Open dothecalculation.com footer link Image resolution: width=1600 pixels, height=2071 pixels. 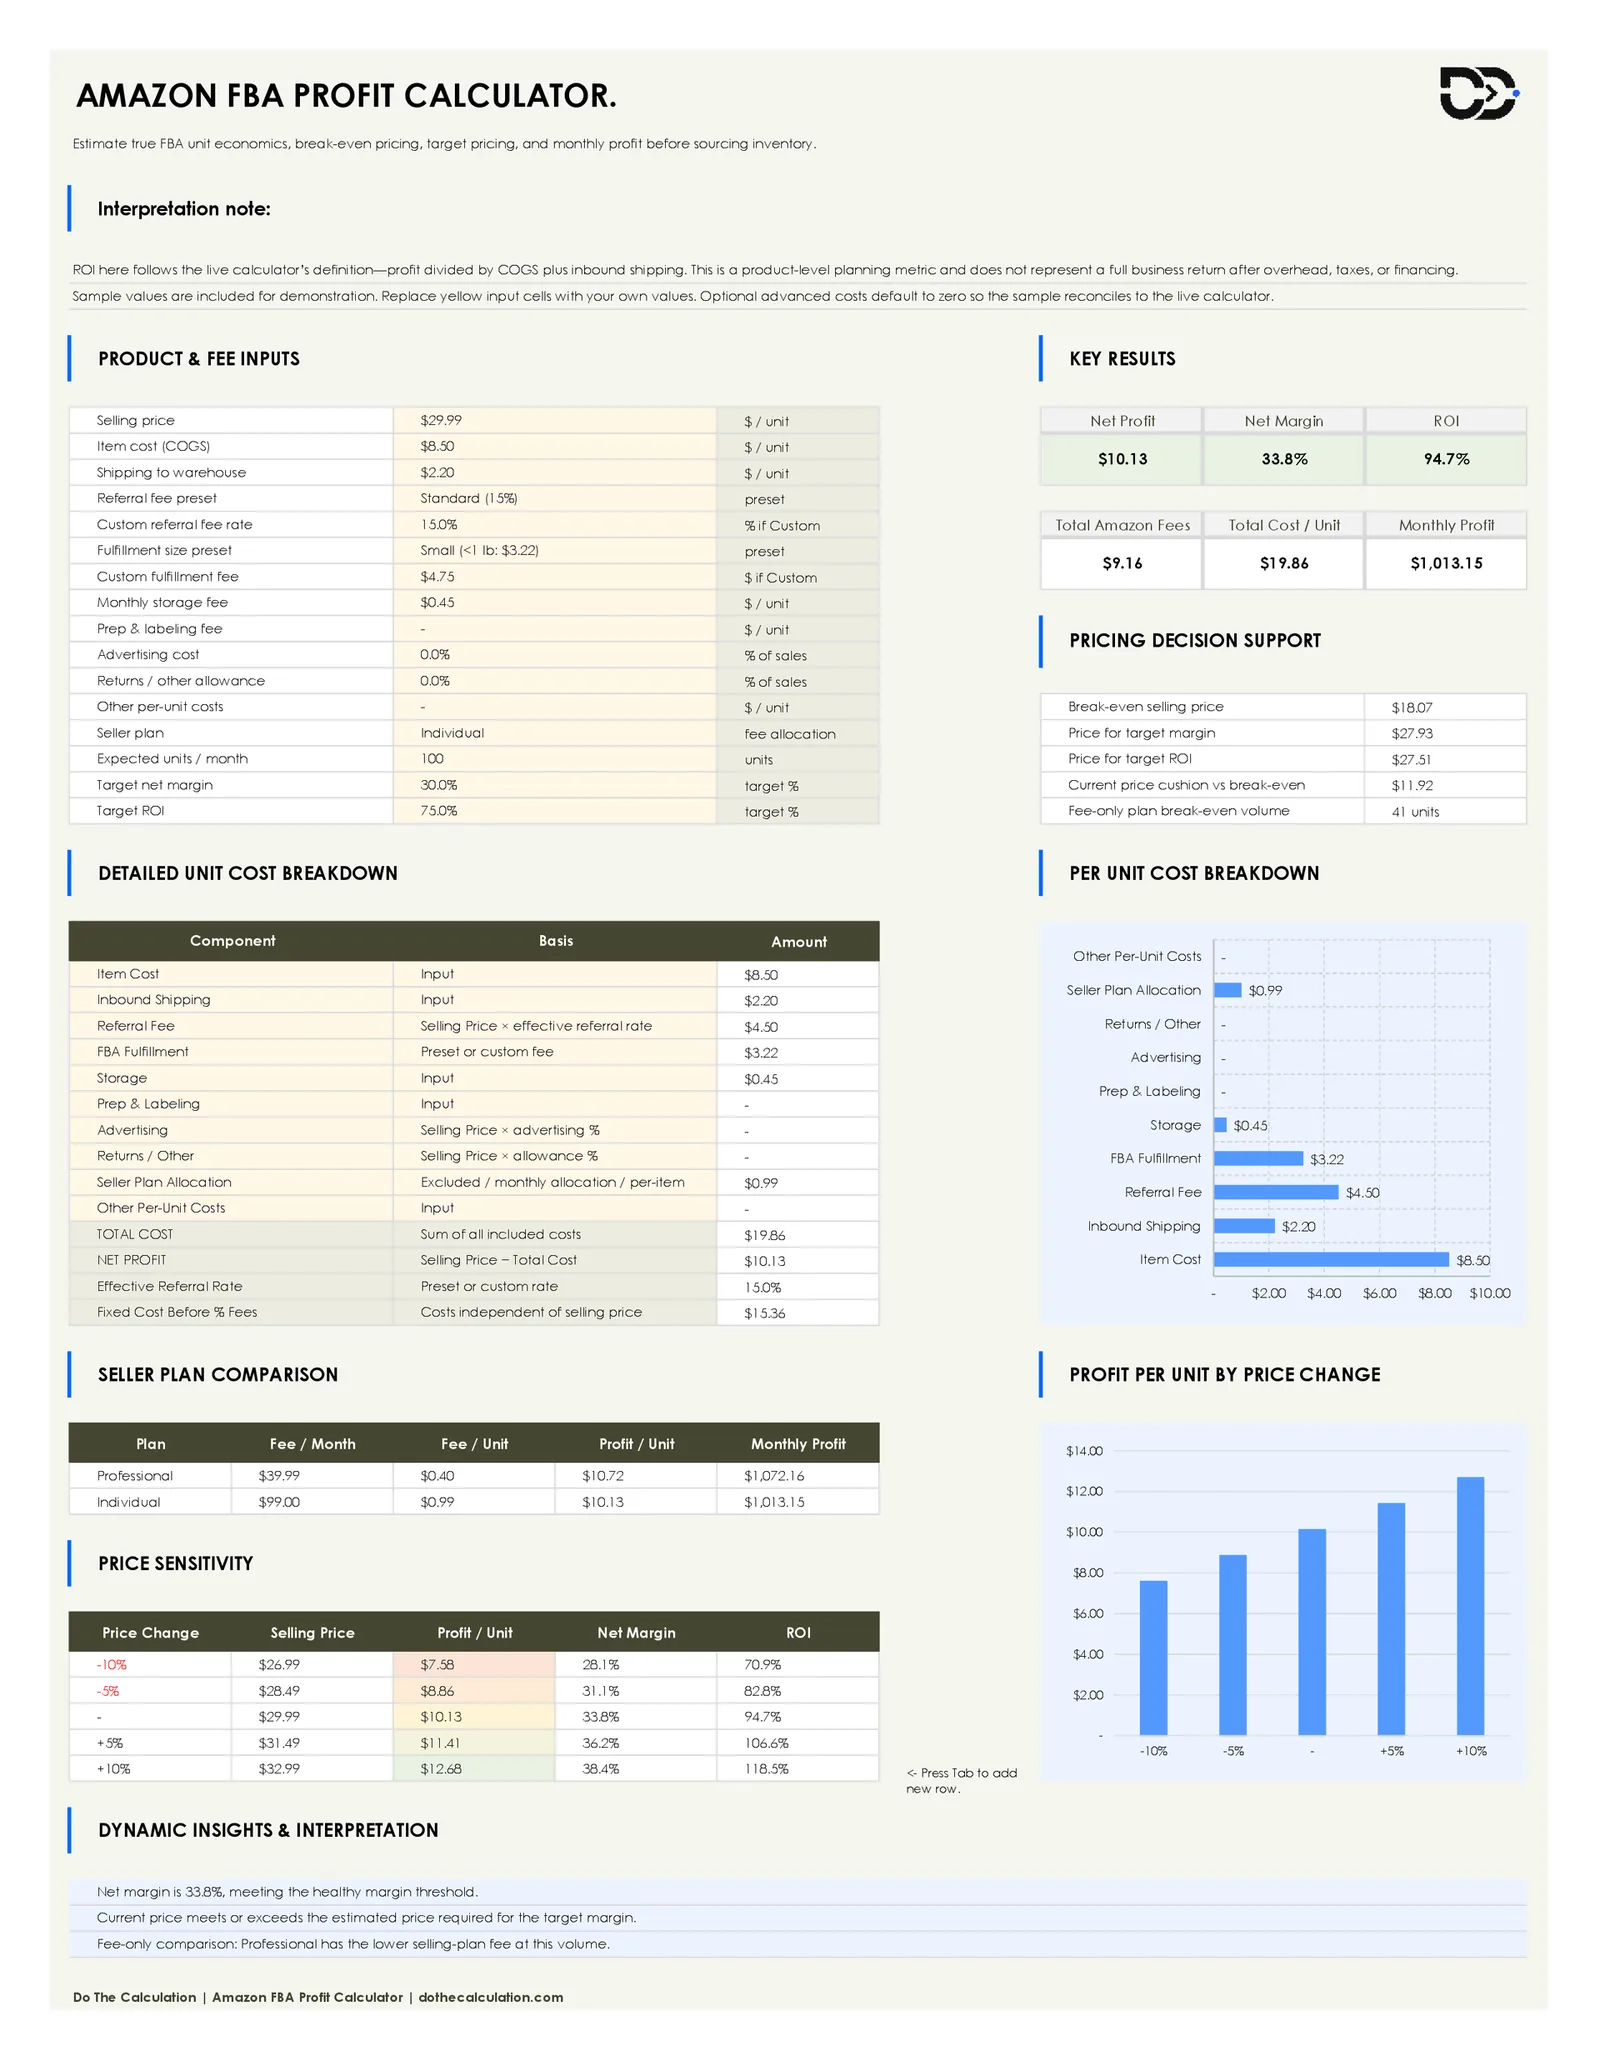(x=491, y=1997)
